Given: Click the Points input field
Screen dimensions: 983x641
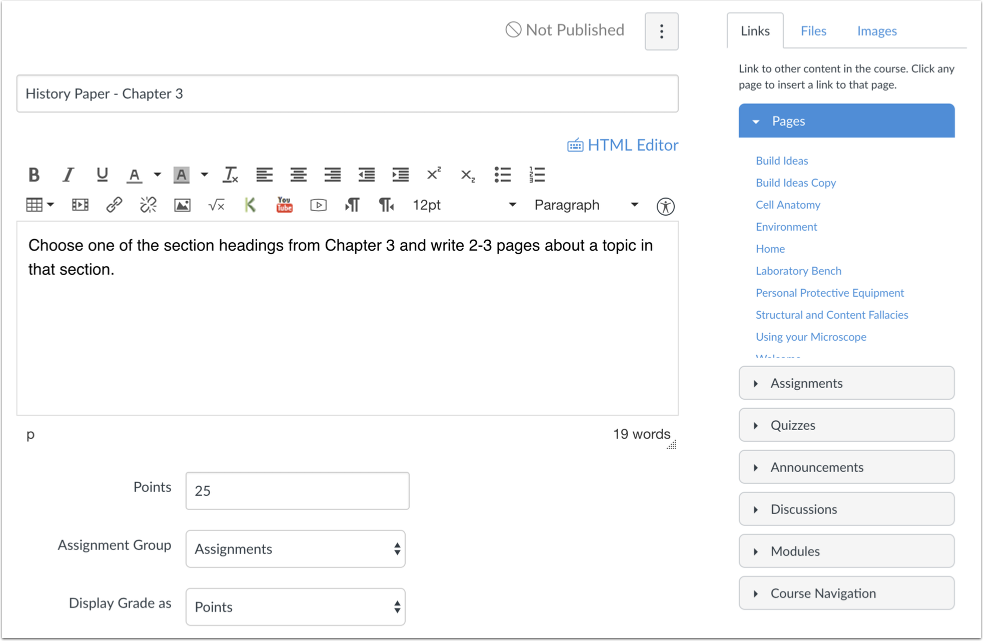Looking at the screenshot, I should (x=297, y=491).
